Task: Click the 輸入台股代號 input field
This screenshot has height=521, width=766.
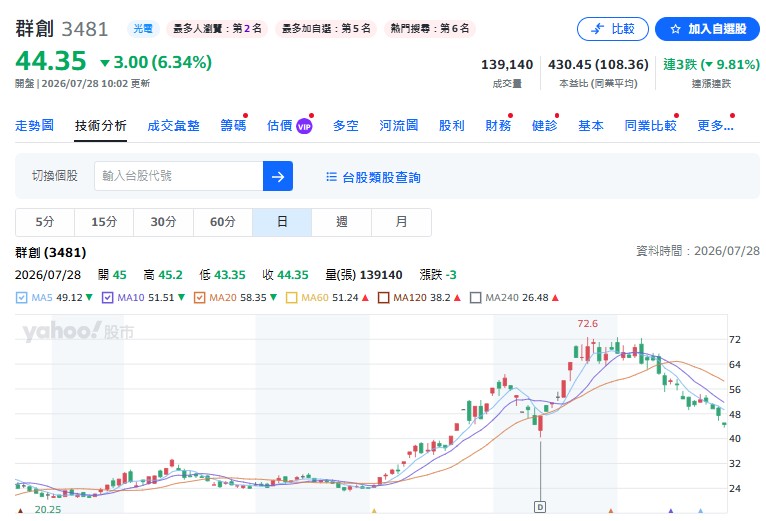Action: click(x=179, y=176)
